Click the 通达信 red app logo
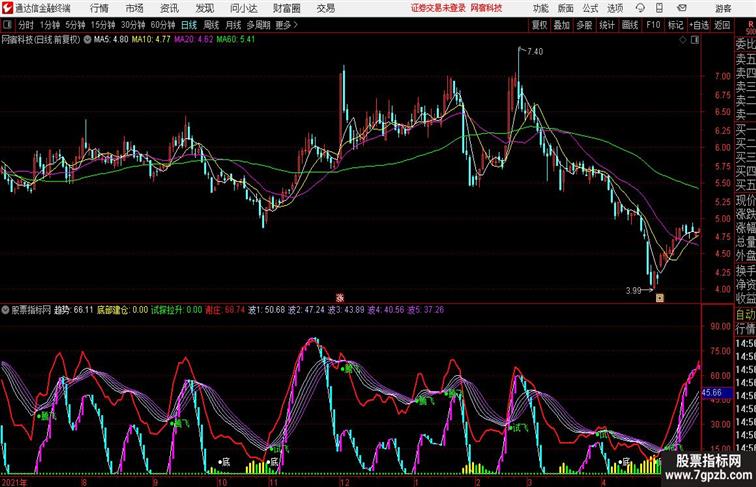The image size is (756, 487). pos(7,8)
